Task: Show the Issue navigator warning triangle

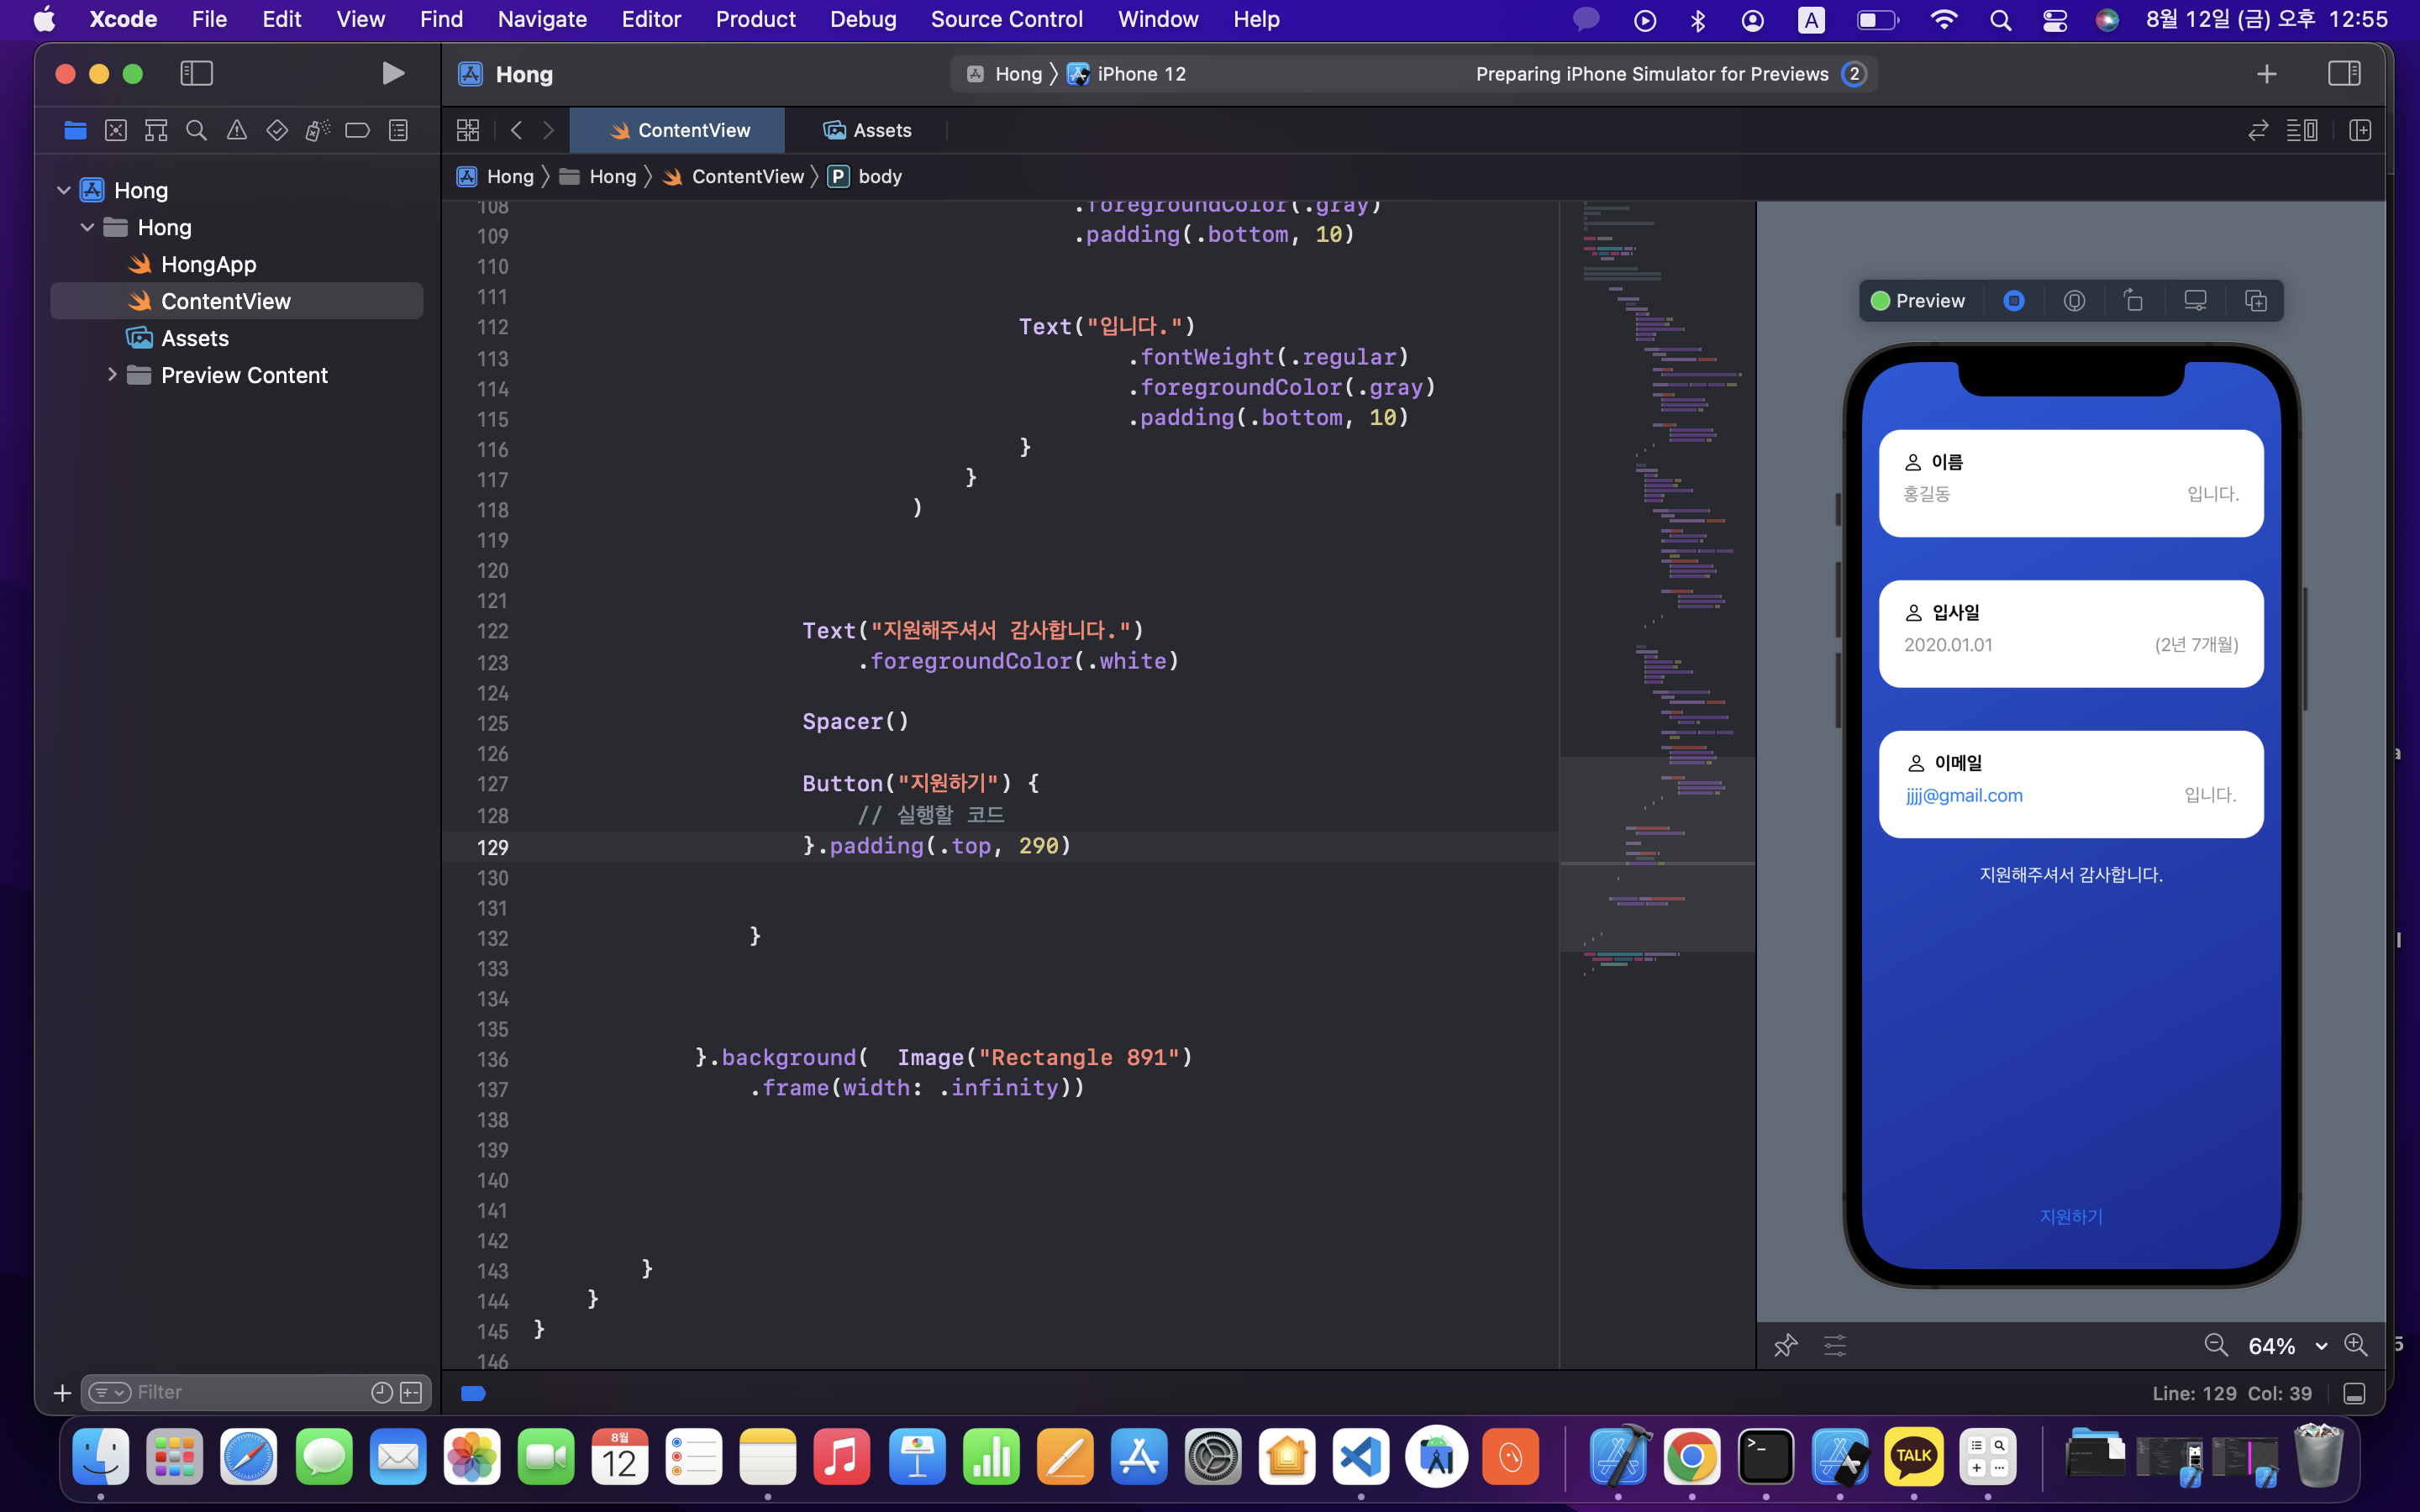Action: 236,130
